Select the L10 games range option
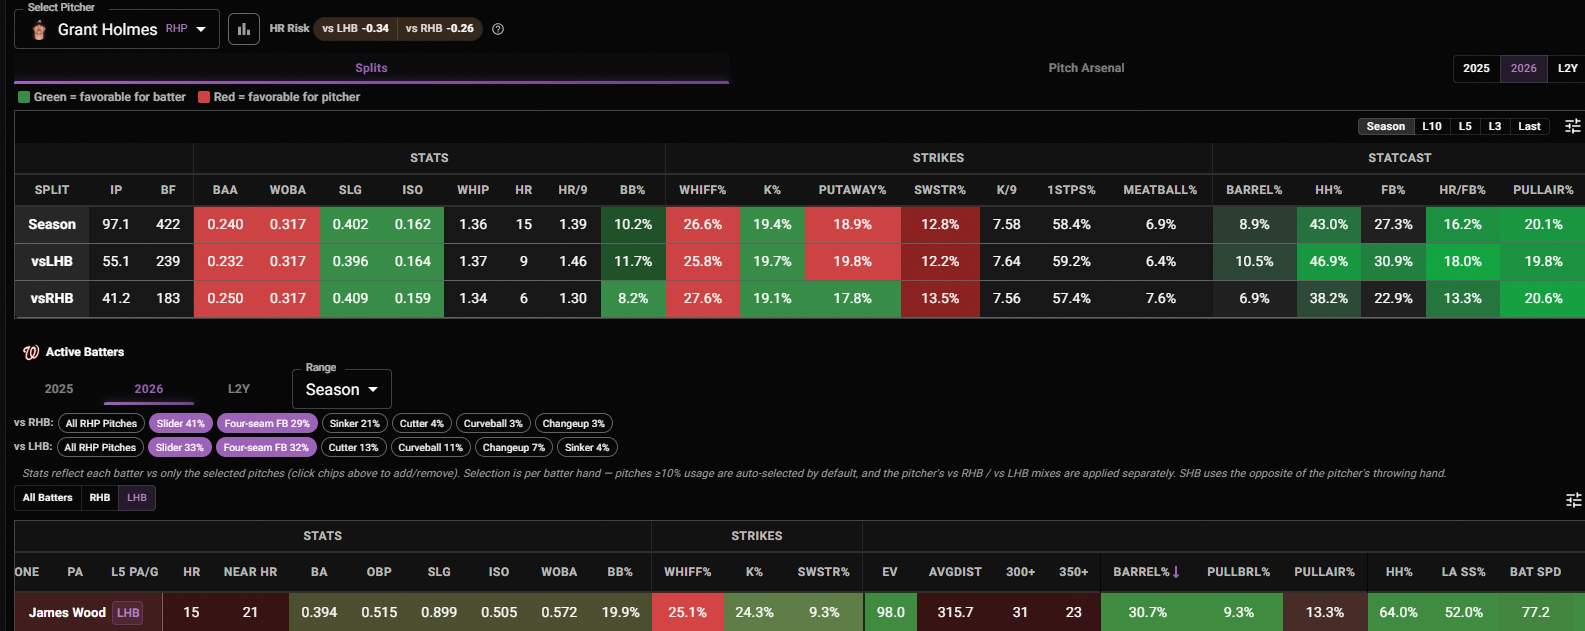Viewport: 1585px width, 631px height. [1432, 126]
